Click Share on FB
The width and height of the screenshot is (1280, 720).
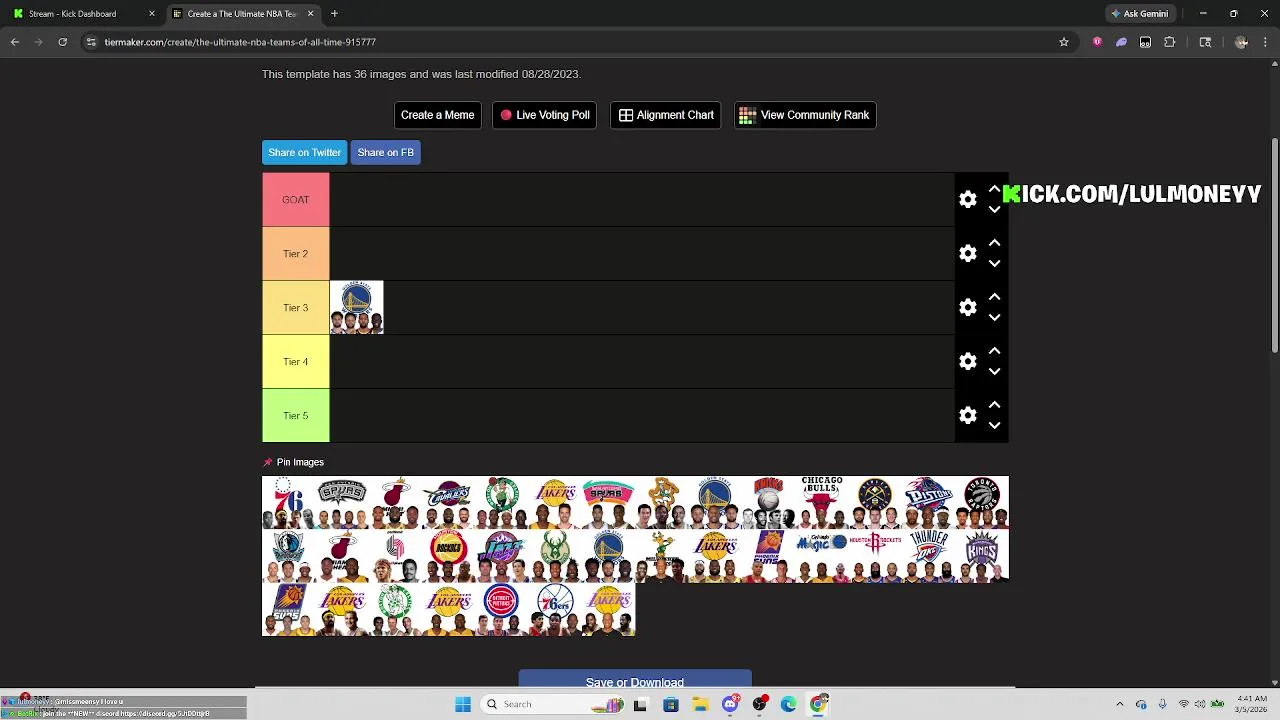(385, 152)
